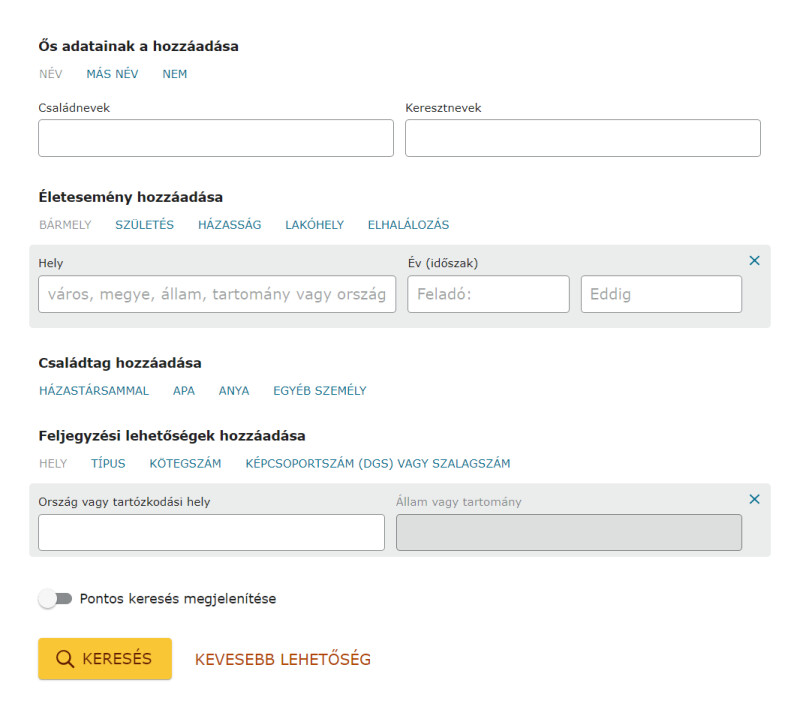Viewport: 800px width, 725px height.
Task: Choose LAKÓHELY life event
Action: click(314, 225)
